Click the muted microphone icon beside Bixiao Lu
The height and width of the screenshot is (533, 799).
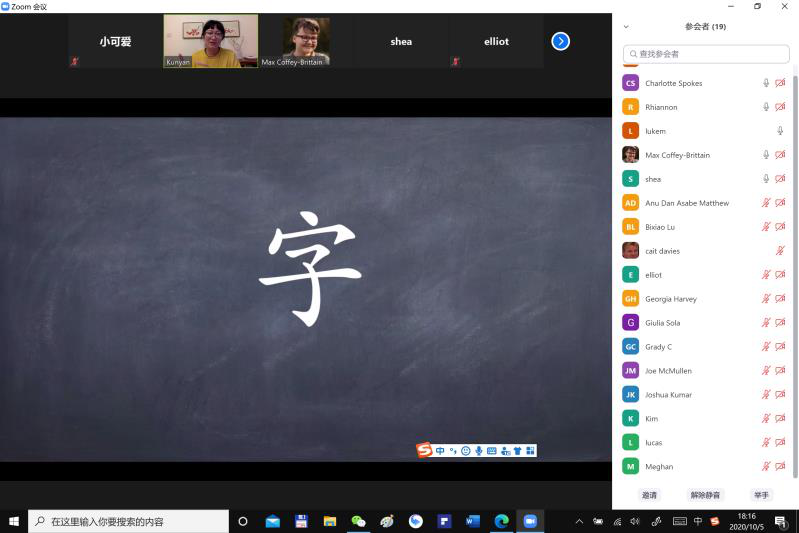(766, 227)
